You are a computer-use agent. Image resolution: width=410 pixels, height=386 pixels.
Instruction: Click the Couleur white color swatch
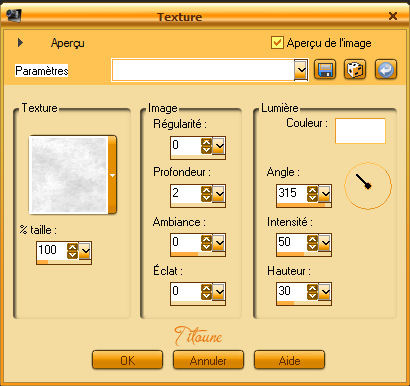pos(360,131)
